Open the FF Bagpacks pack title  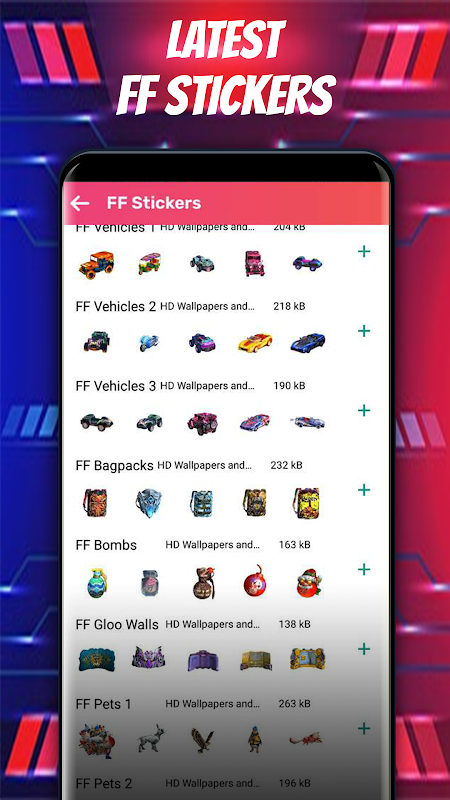click(114, 465)
